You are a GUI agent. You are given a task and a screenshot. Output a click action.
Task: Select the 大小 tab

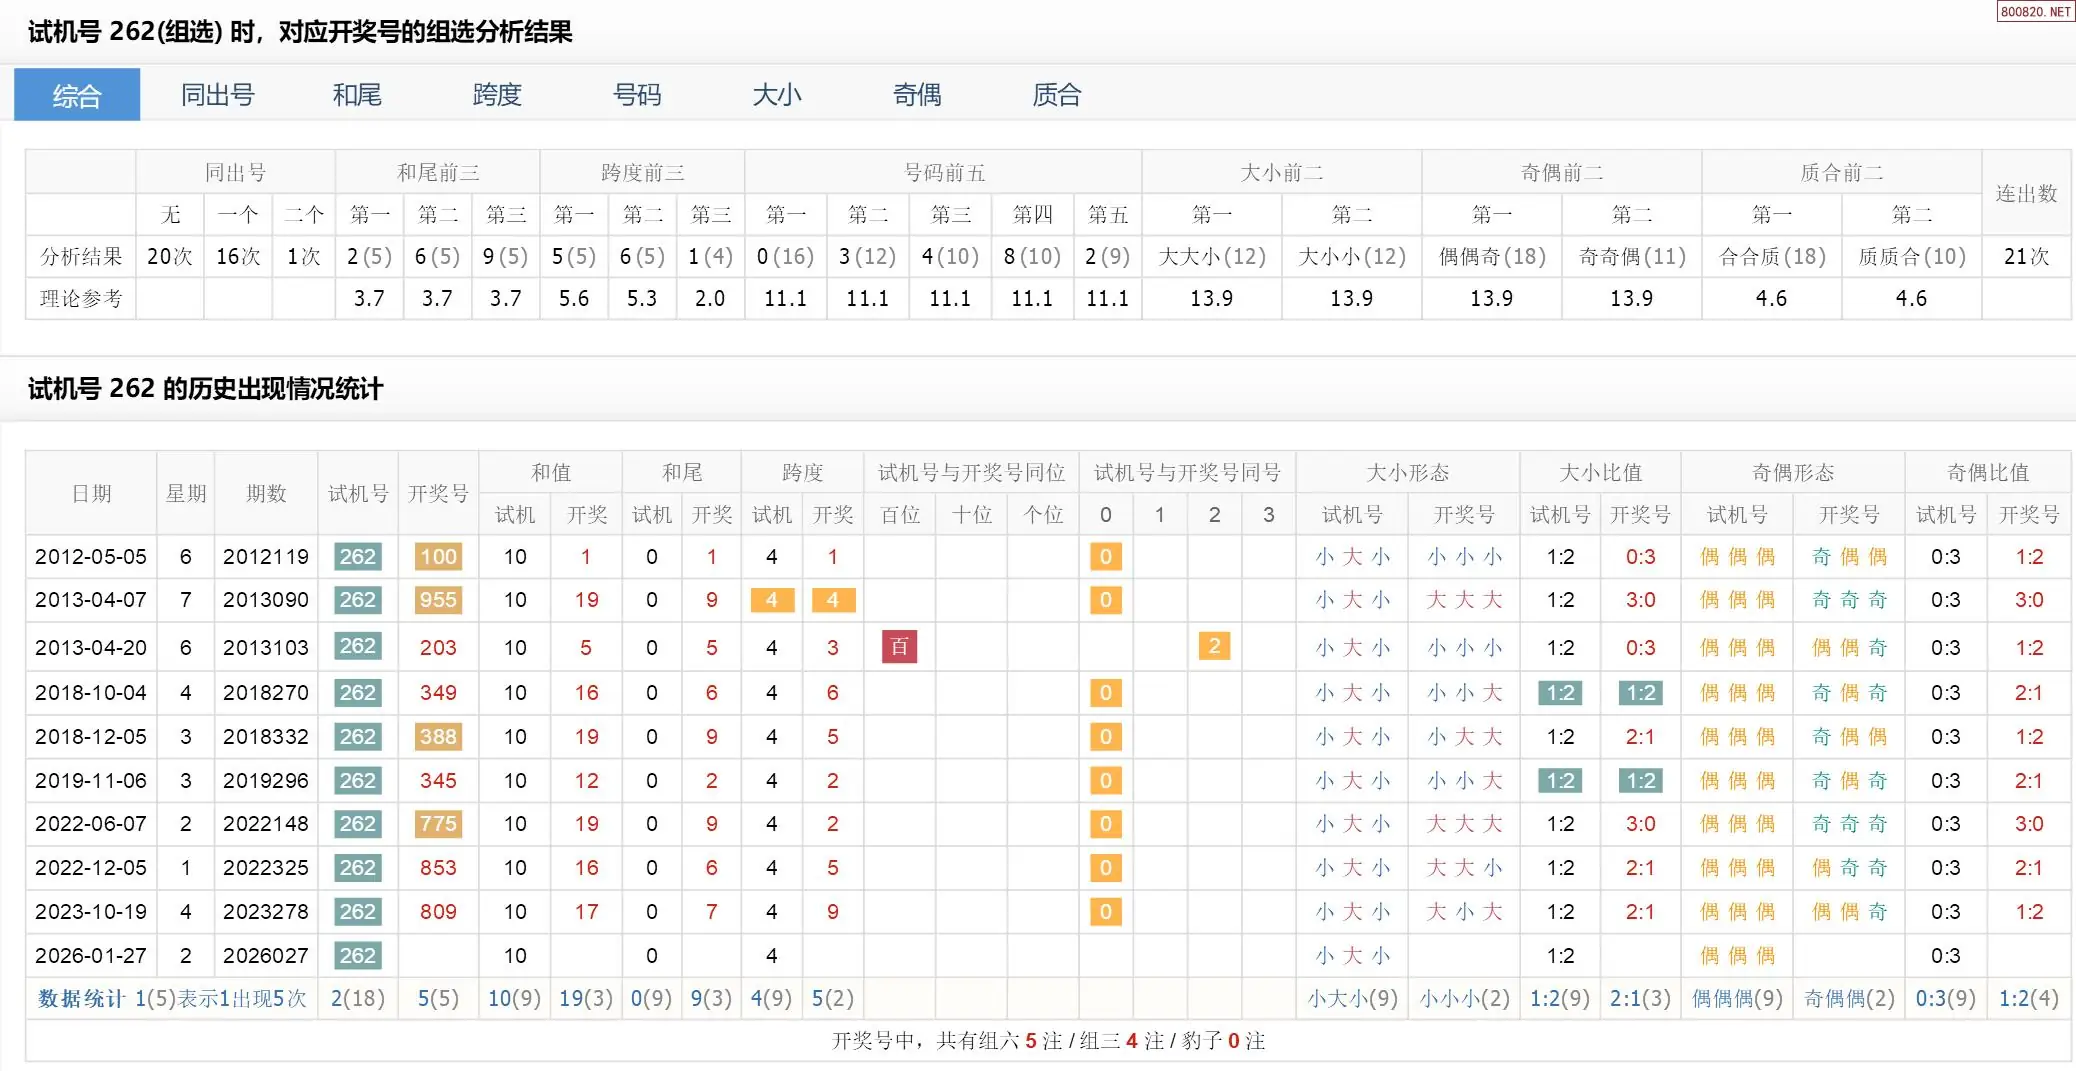tap(777, 95)
